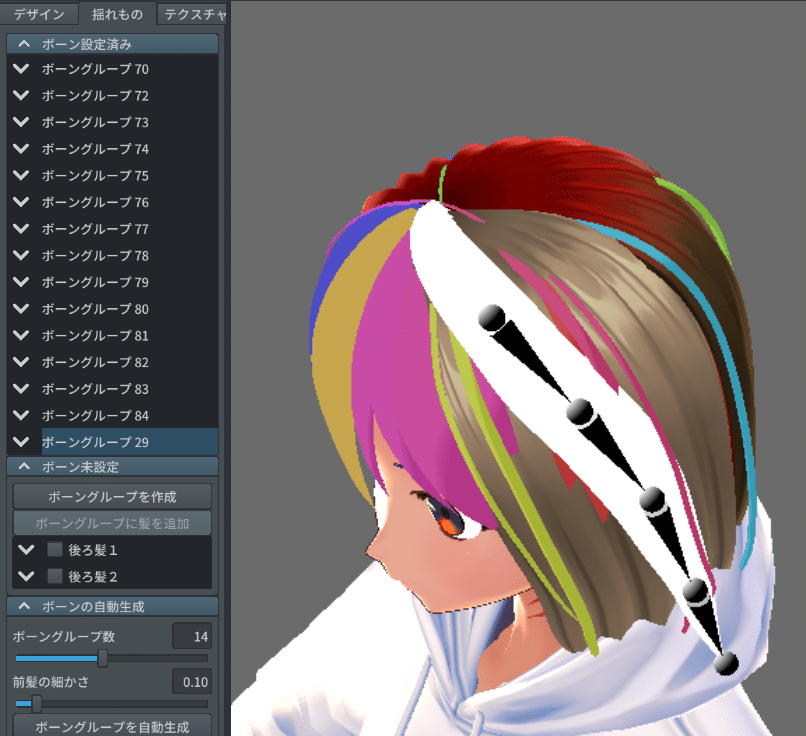Expand ボーングループ 84 chevron
Image resolution: width=806 pixels, height=736 pixels.
click(21, 415)
